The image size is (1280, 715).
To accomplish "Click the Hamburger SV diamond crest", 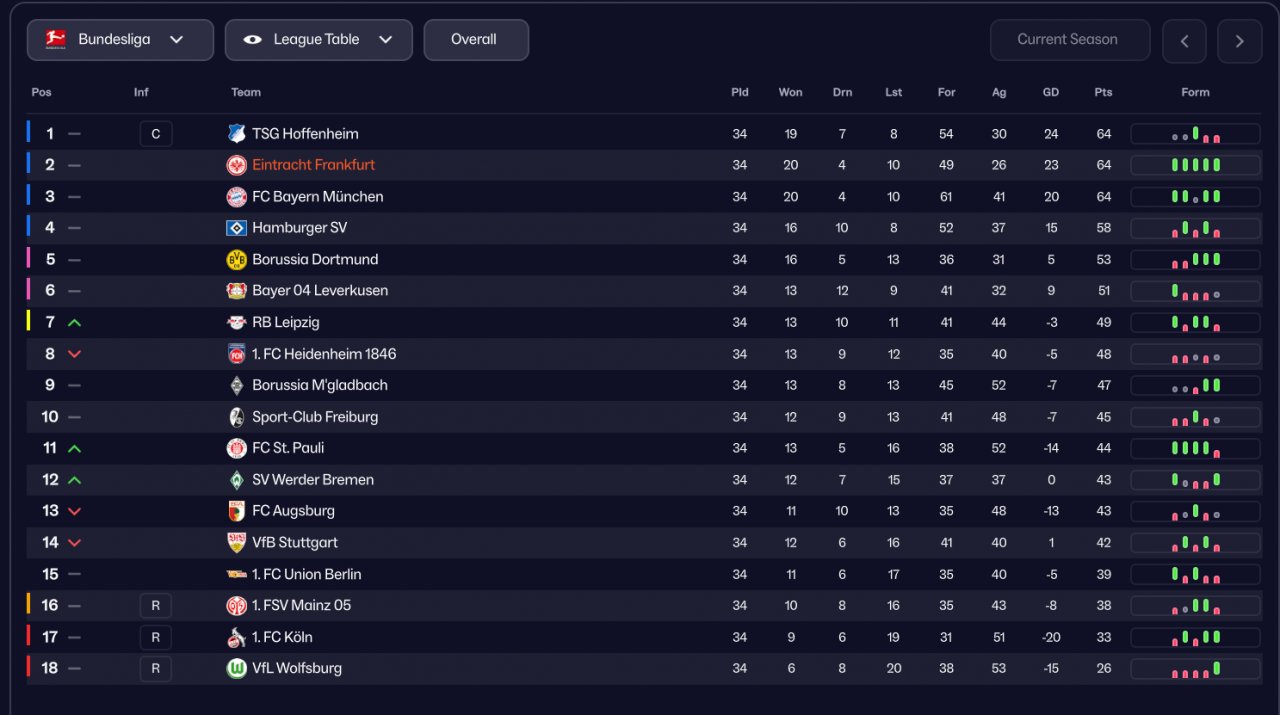I will click(x=236, y=228).
